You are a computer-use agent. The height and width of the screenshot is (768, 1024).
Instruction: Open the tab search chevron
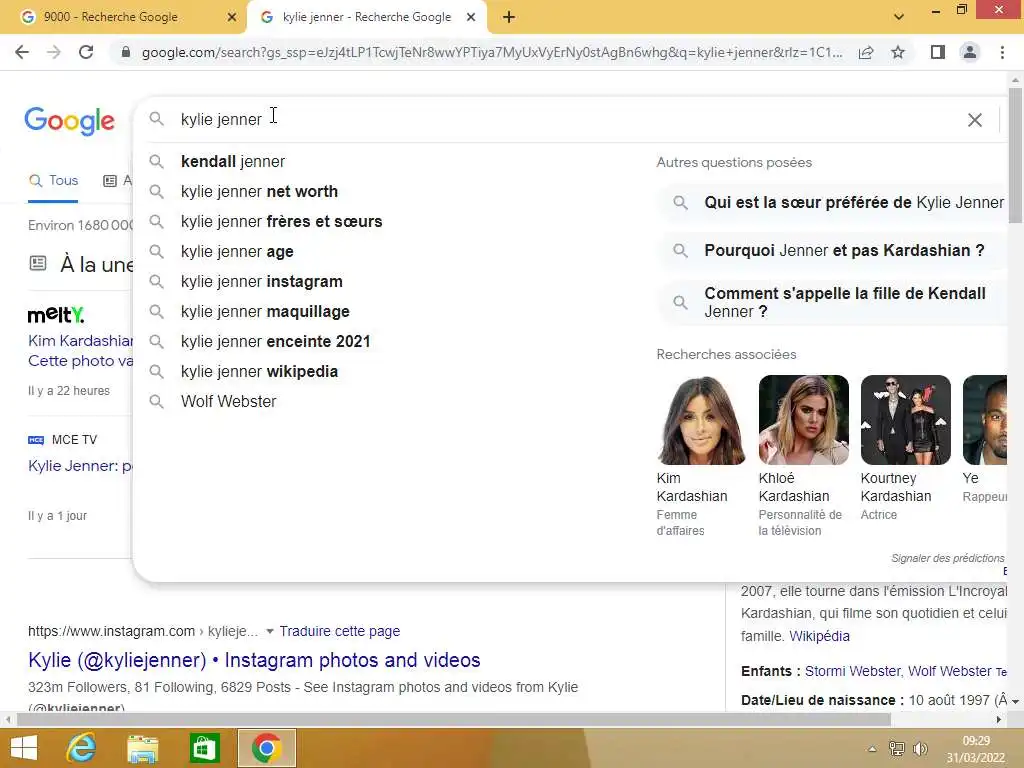click(899, 17)
